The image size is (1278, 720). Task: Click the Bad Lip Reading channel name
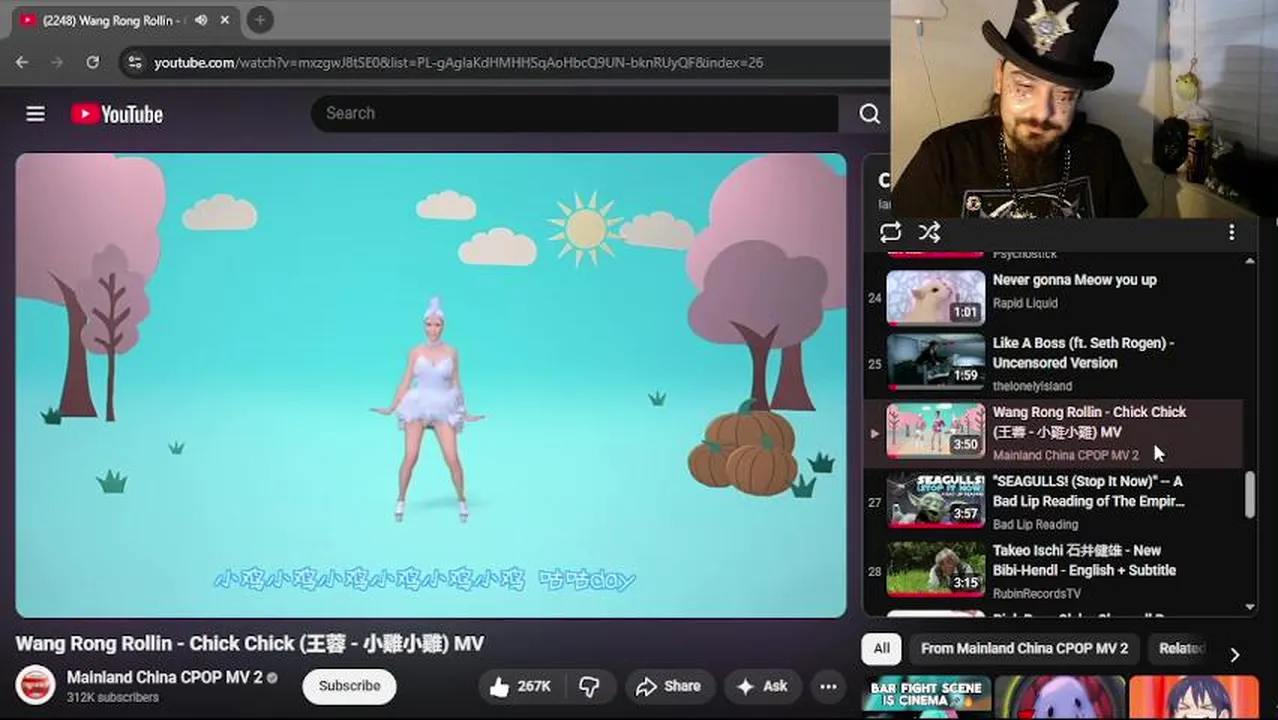pyautogui.click(x=1035, y=524)
